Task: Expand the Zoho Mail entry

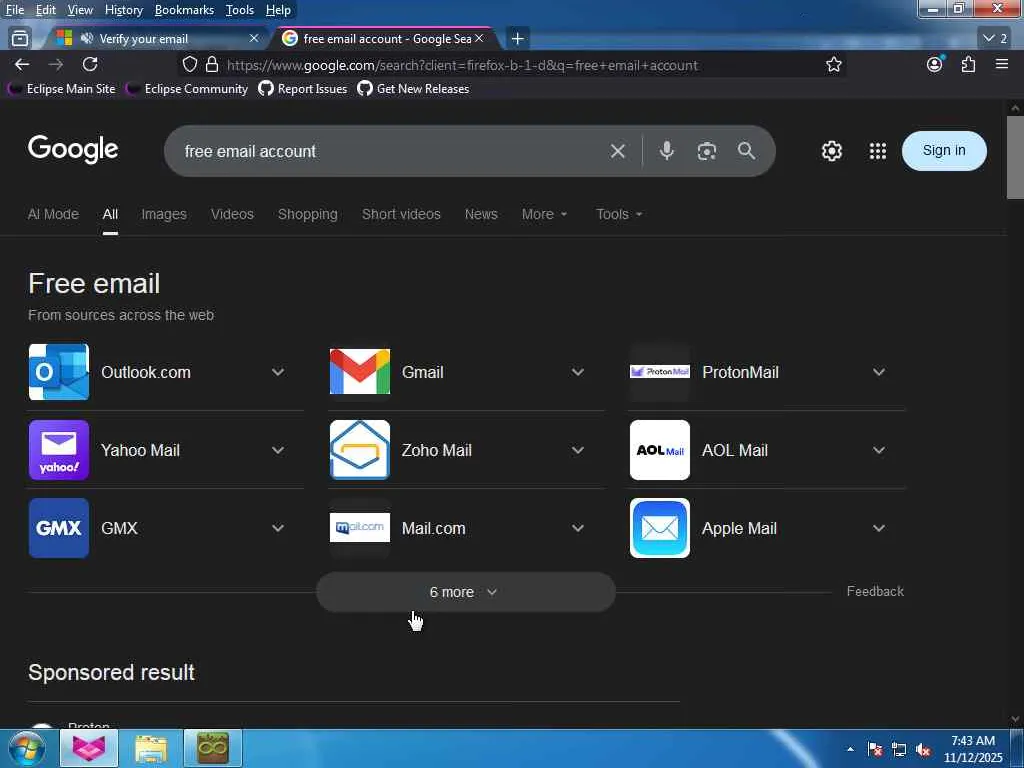Action: (578, 450)
